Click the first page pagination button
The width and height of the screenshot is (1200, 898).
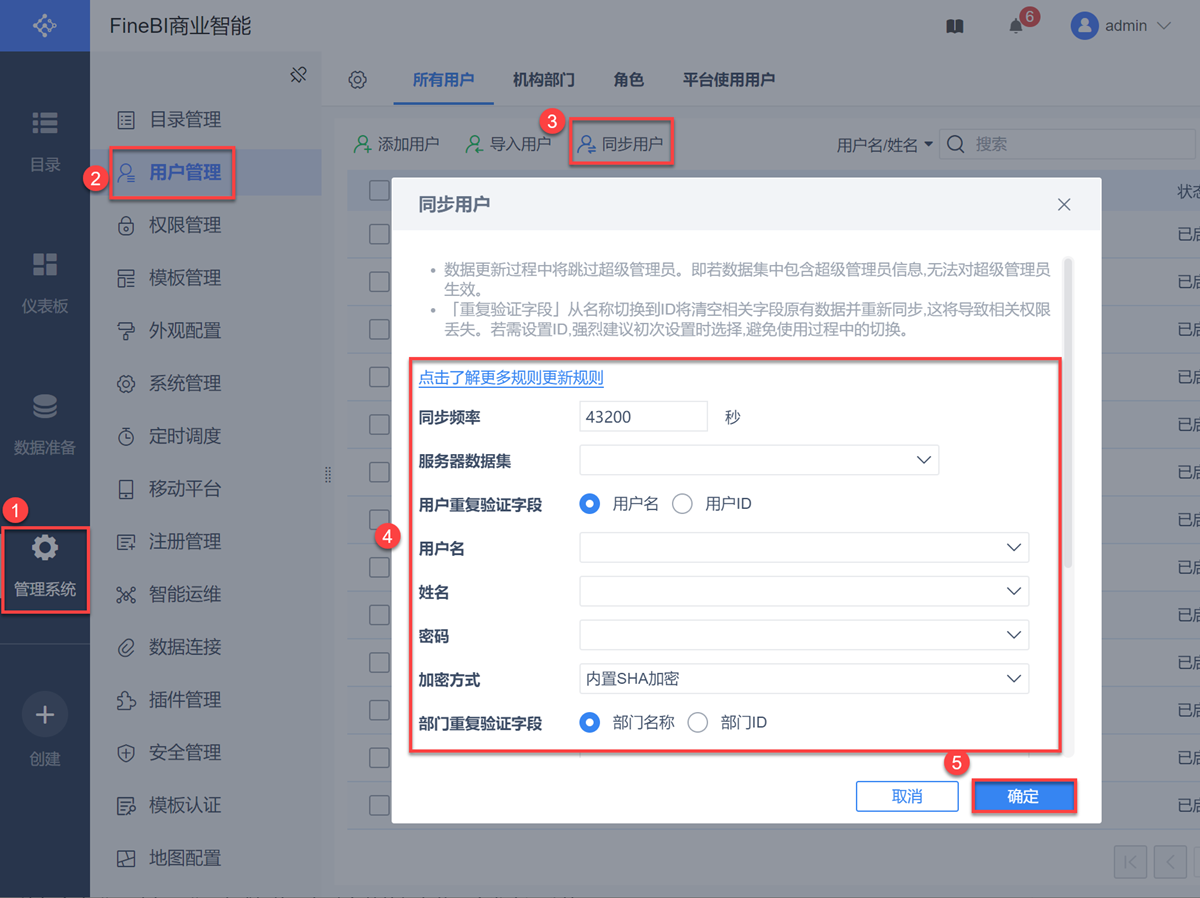click(x=1130, y=861)
